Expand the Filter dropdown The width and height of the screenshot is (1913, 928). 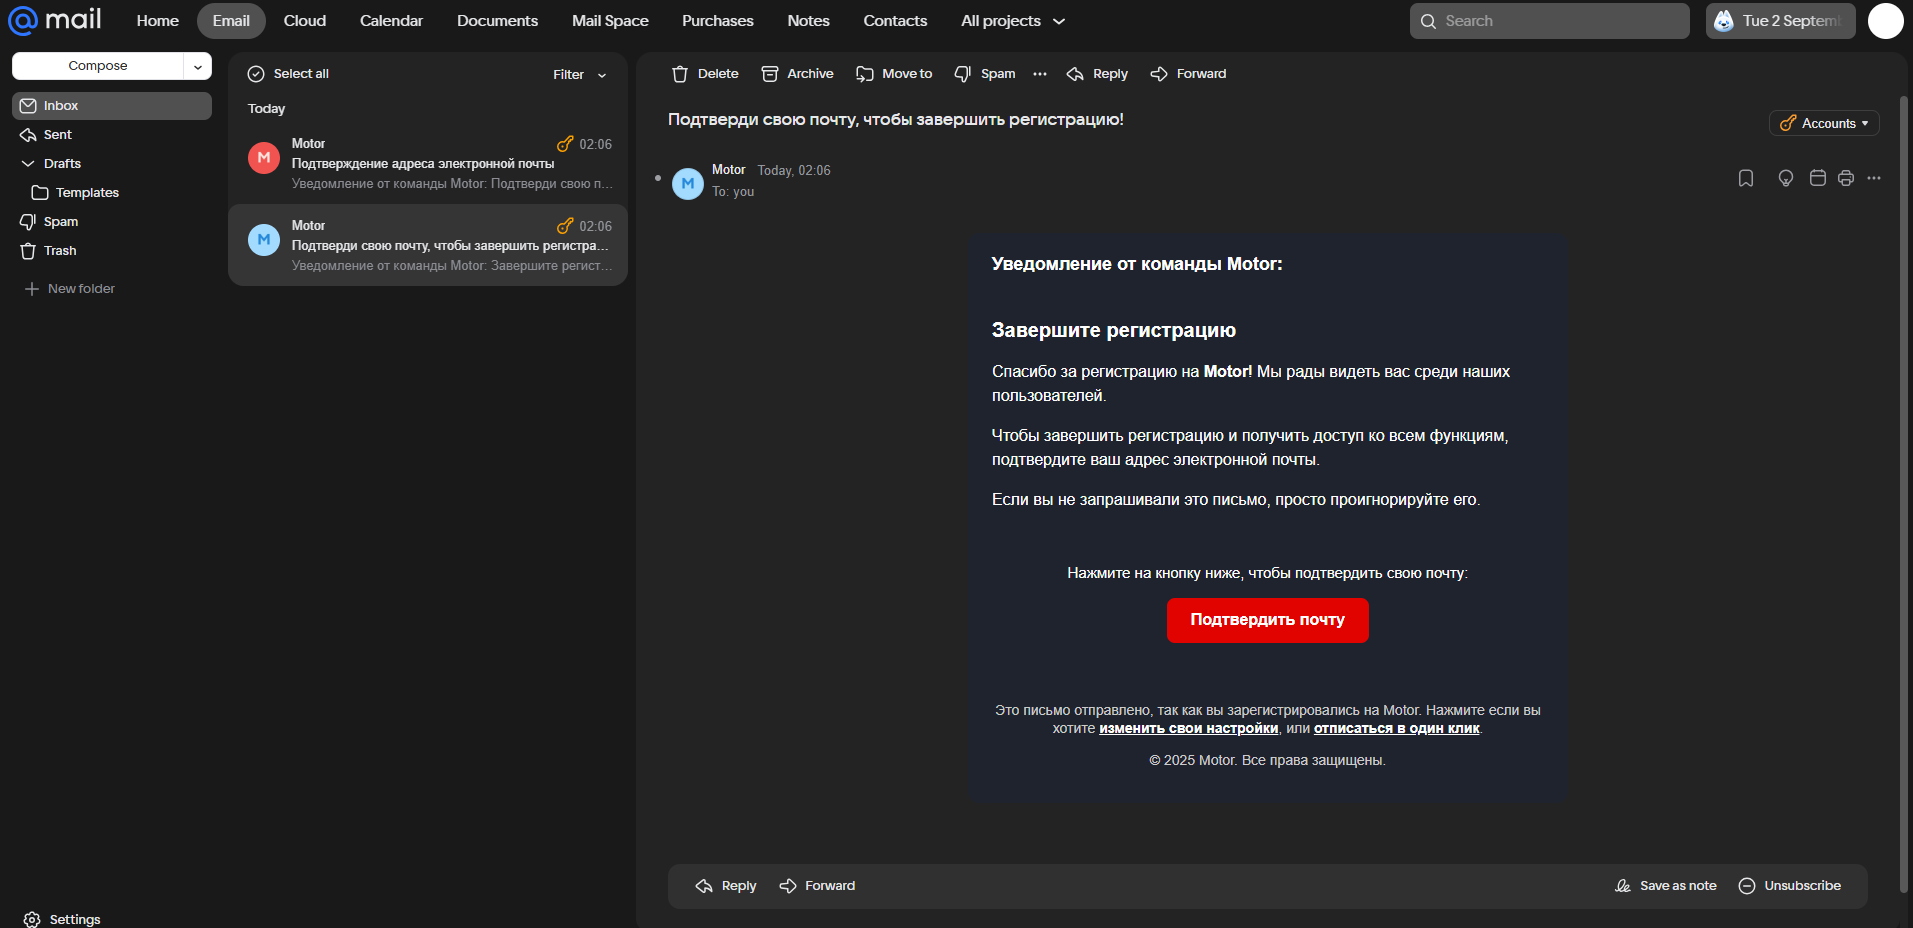580,75
